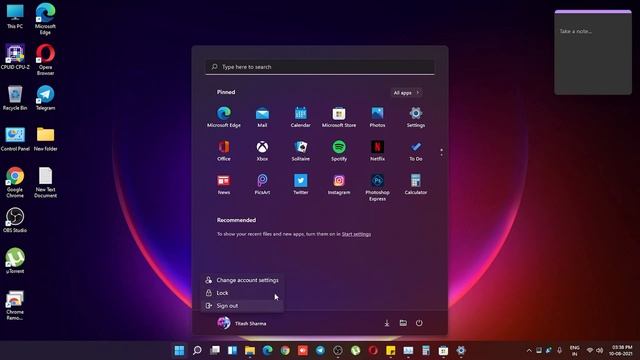The width and height of the screenshot is (640, 360).
Task: Open the Mail pinned app
Action: pos(262,117)
